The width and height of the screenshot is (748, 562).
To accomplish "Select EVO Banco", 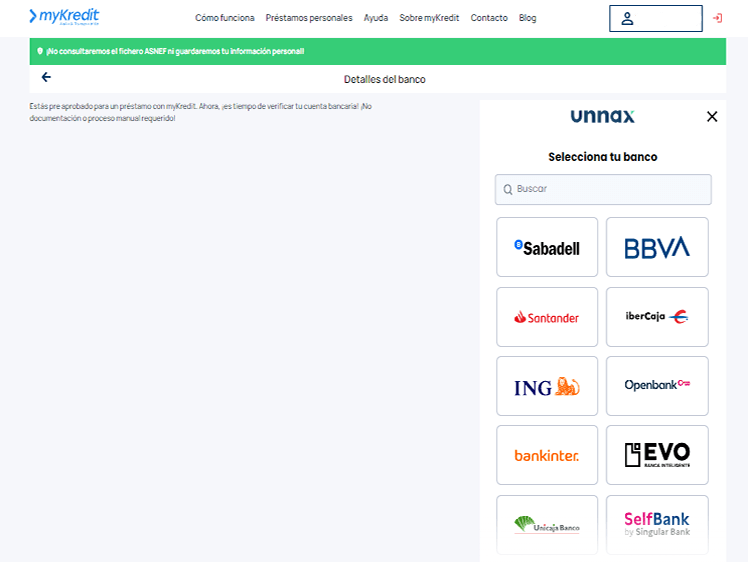I will click(657, 455).
